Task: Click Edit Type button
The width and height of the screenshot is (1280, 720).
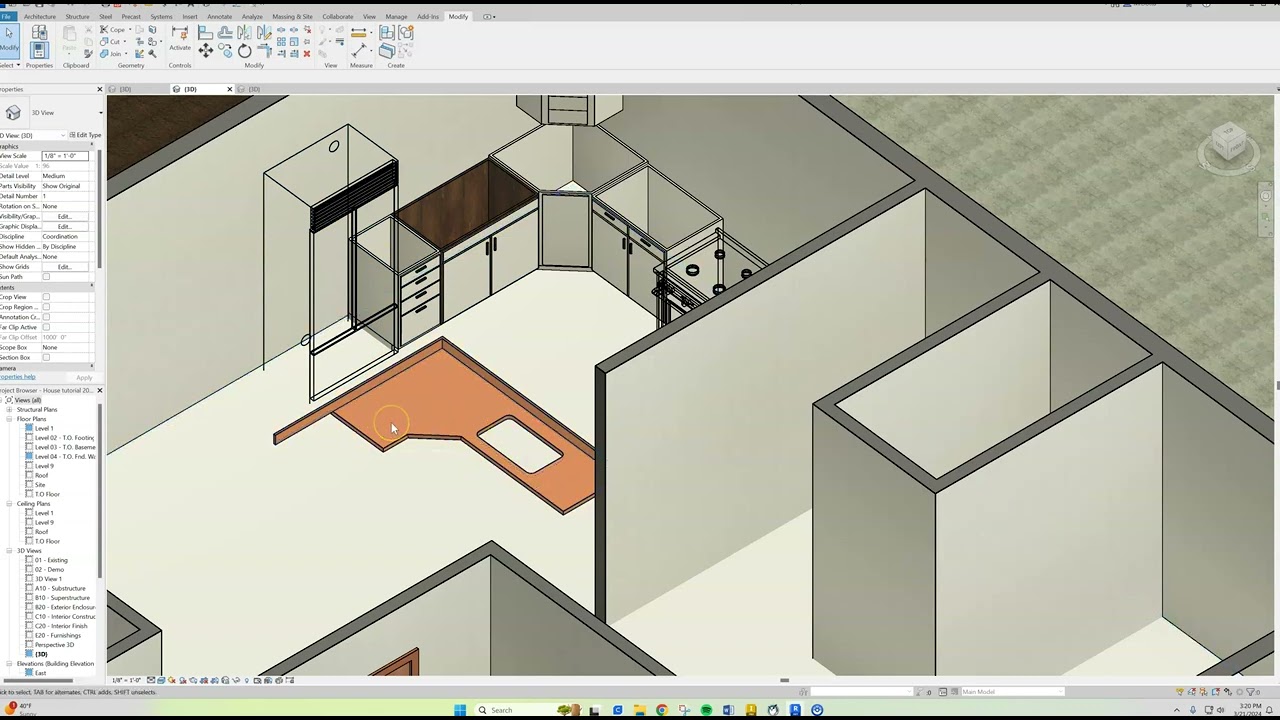Action: 86,135
